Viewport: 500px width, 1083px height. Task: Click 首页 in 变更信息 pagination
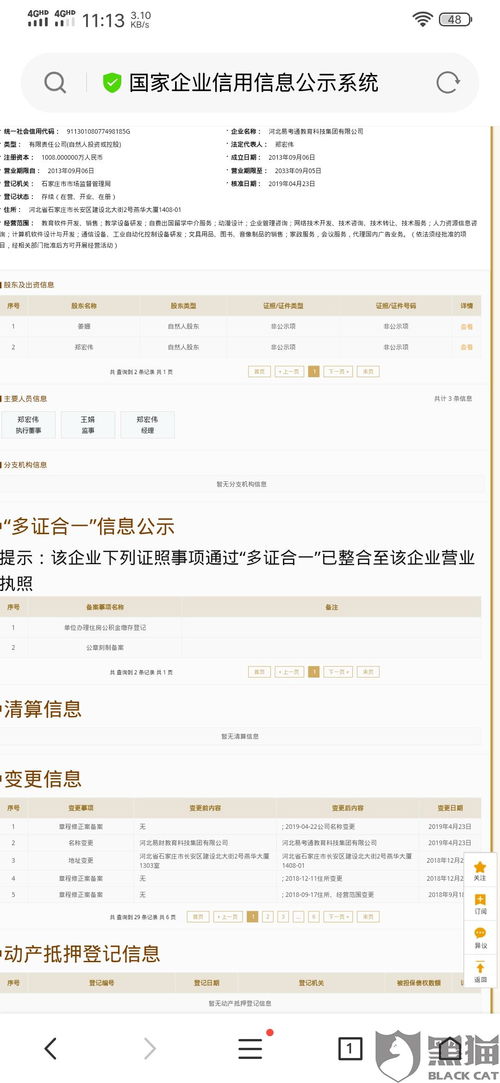coord(198,917)
